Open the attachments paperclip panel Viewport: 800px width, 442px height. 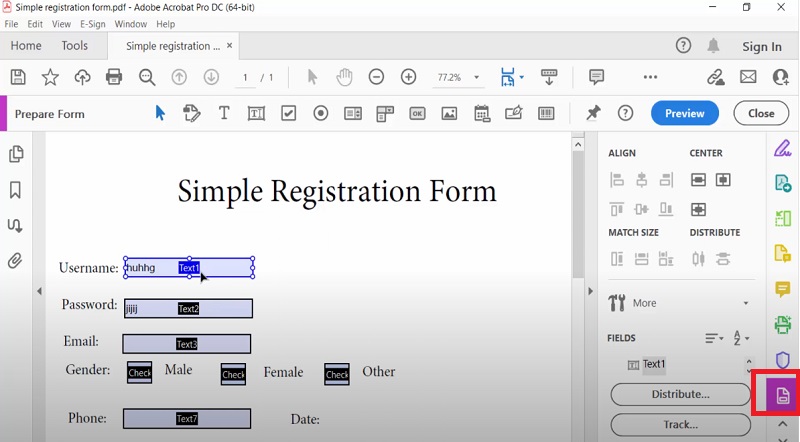tap(15, 261)
